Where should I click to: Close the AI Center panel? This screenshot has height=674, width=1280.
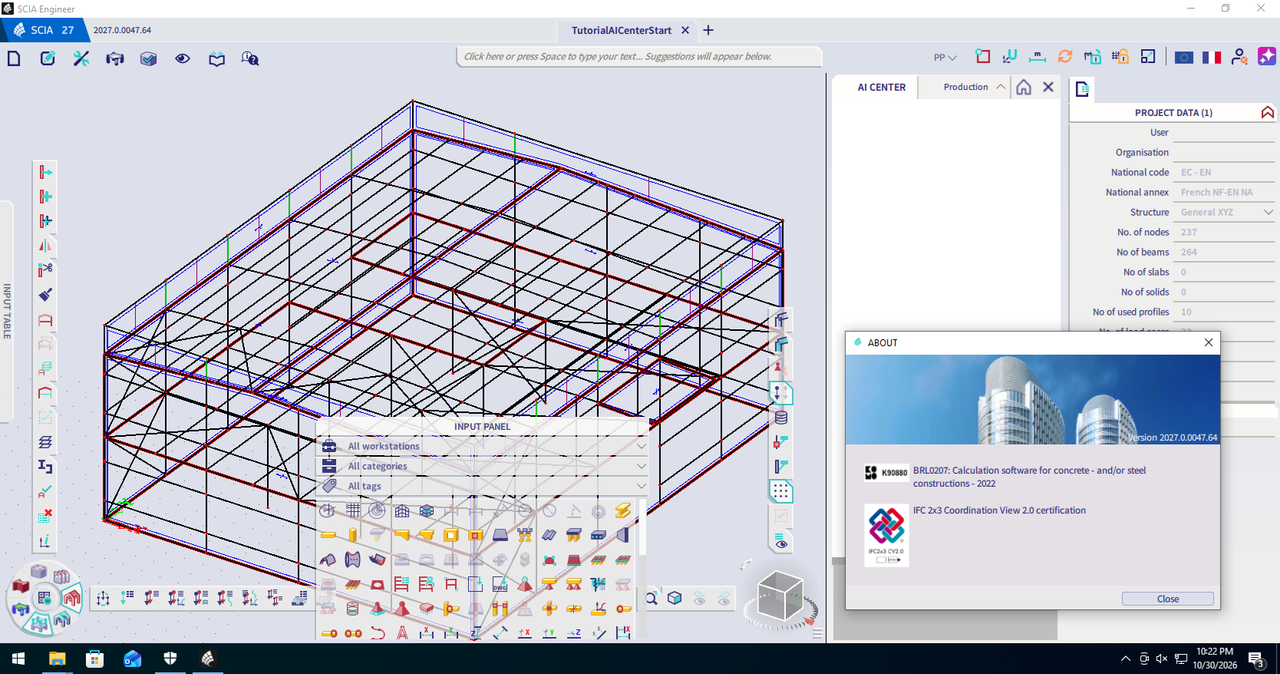(x=1048, y=87)
